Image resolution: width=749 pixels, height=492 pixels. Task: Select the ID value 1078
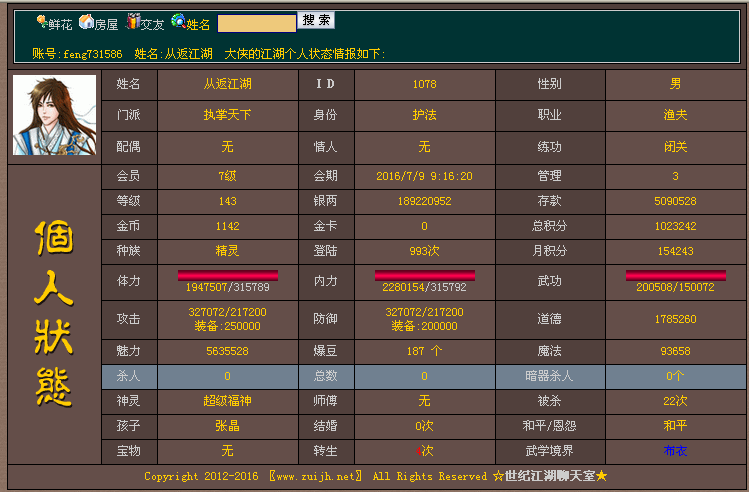(x=425, y=84)
